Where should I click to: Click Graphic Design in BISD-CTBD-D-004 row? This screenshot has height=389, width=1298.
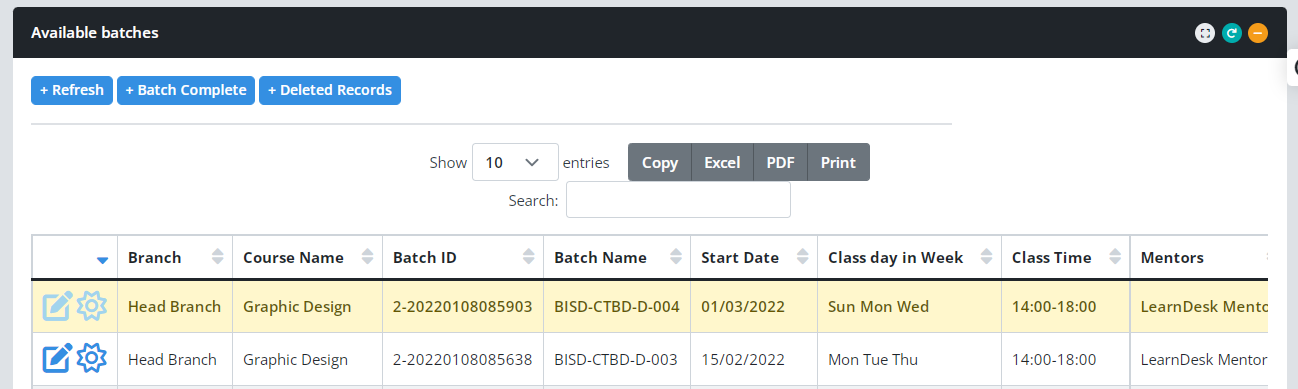(297, 307)
